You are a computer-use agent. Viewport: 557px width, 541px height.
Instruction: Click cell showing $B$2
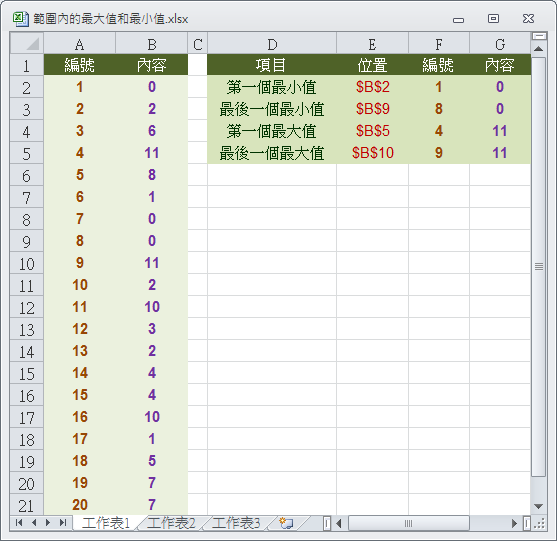372,87
